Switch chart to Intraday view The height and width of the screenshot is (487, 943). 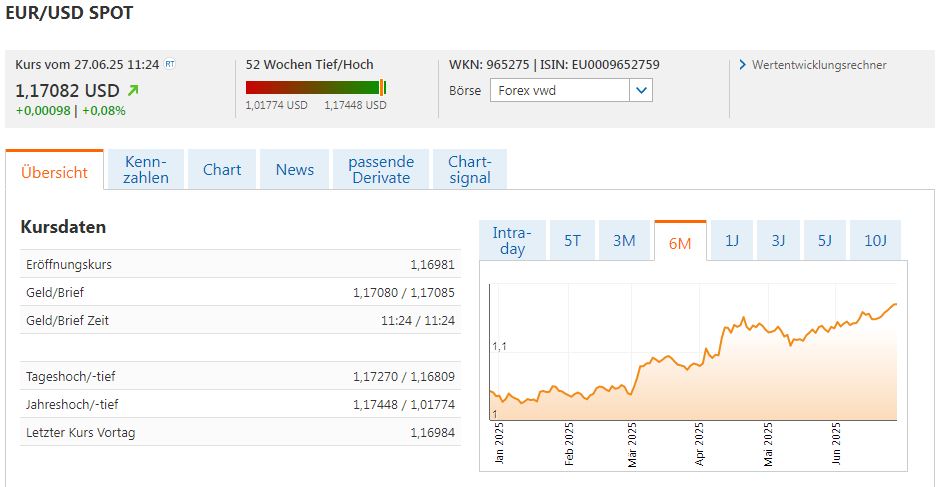pyautogui.click(x=512, y=241)
